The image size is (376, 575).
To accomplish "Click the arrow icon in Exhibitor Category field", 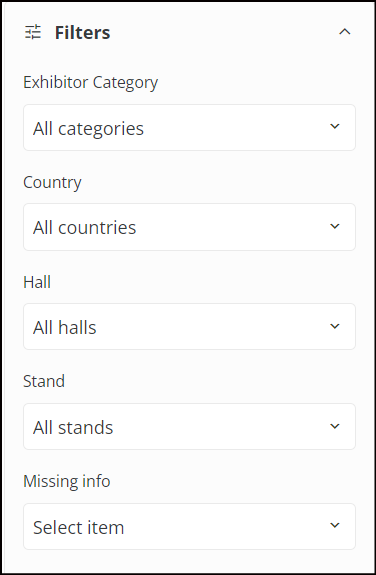I will pos(335,127).
